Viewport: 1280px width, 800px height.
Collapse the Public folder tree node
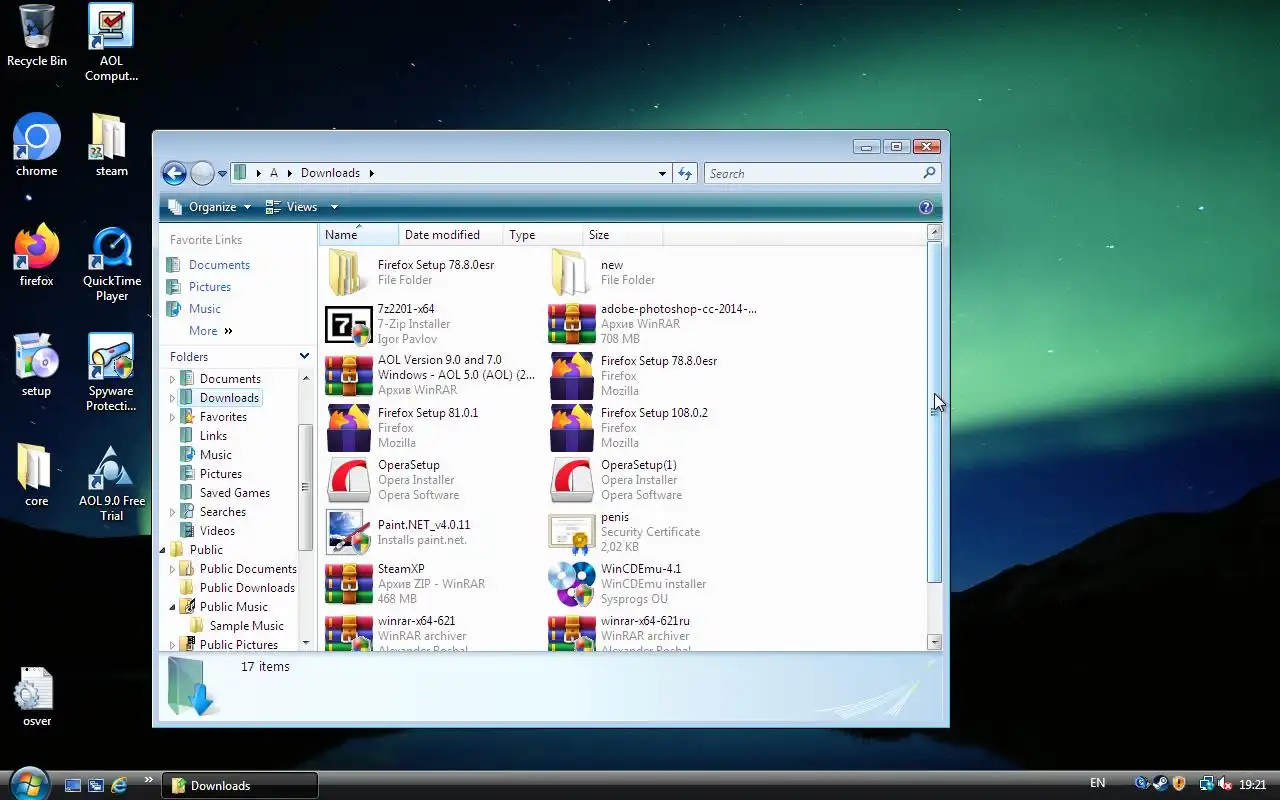[162, 550]
